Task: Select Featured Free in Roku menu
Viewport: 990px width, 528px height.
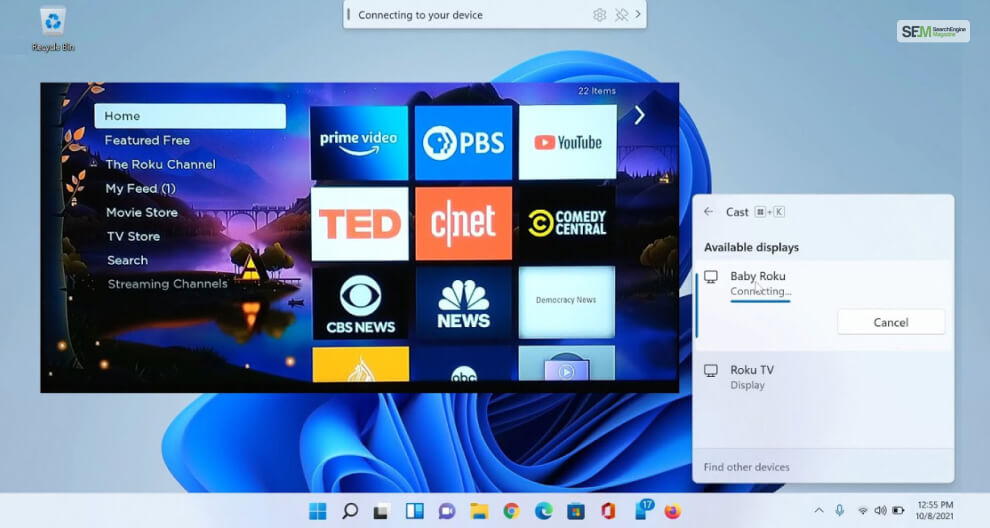Action: (147, 140)
